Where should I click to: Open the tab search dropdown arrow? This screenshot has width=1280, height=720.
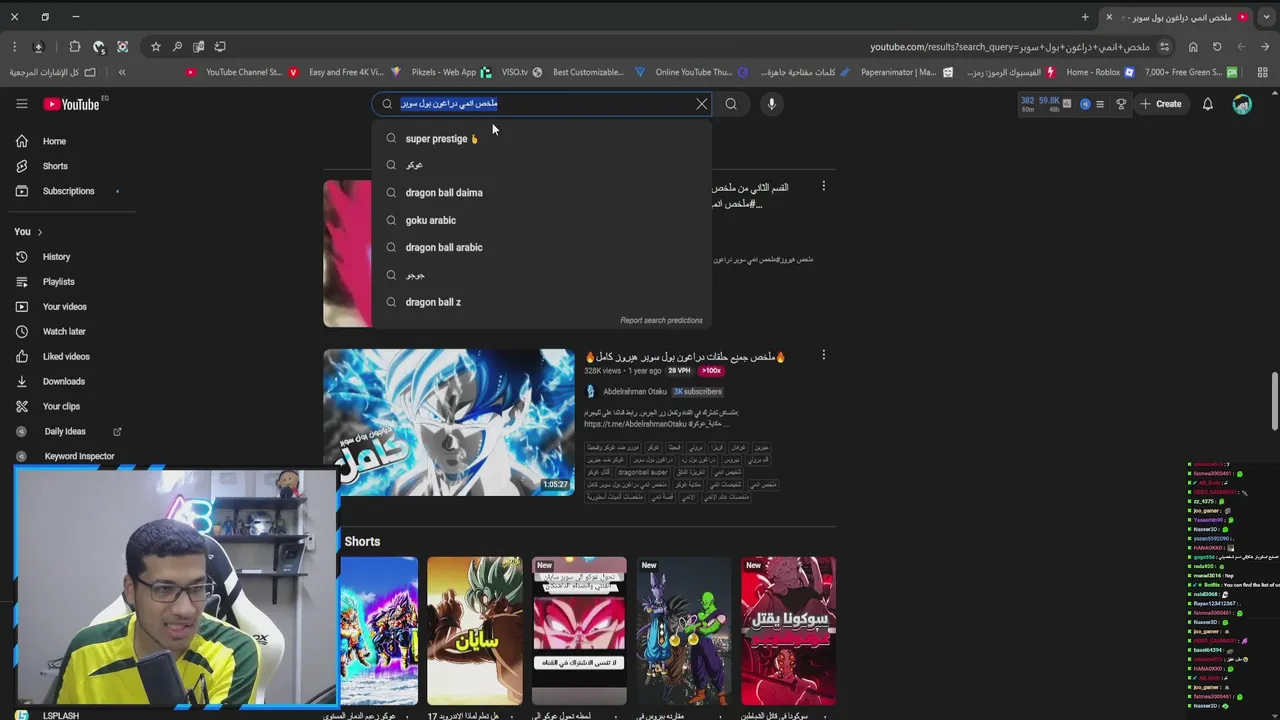click(1266, 17)
